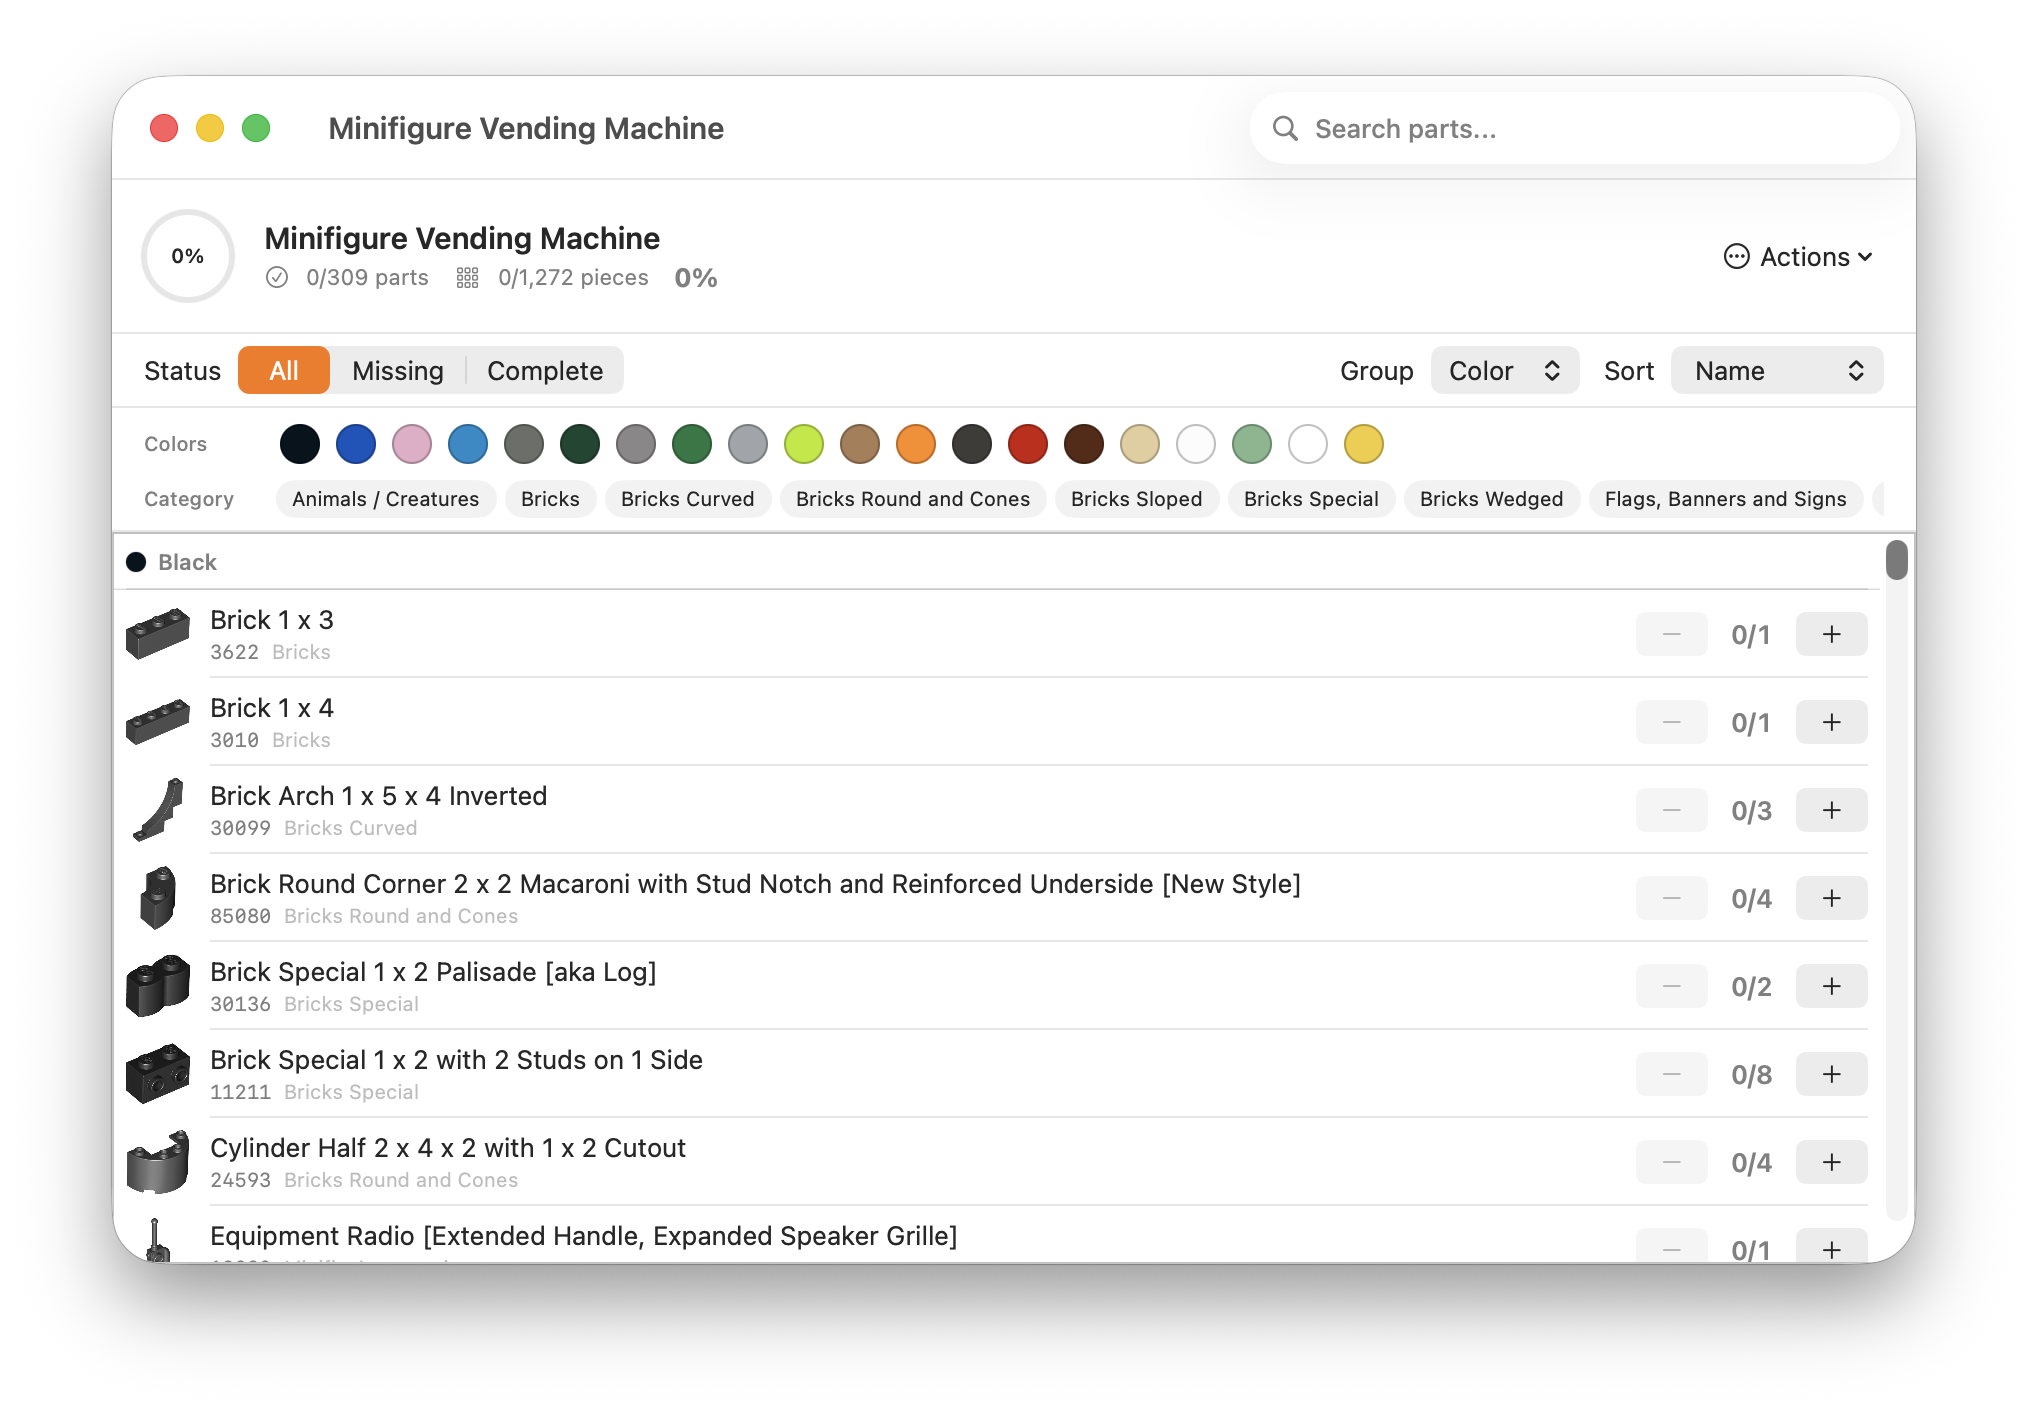Increase Cylinder Half 2 x 4 x 2 count
This screenshot has height=1412, width=2028.
1831,1162
